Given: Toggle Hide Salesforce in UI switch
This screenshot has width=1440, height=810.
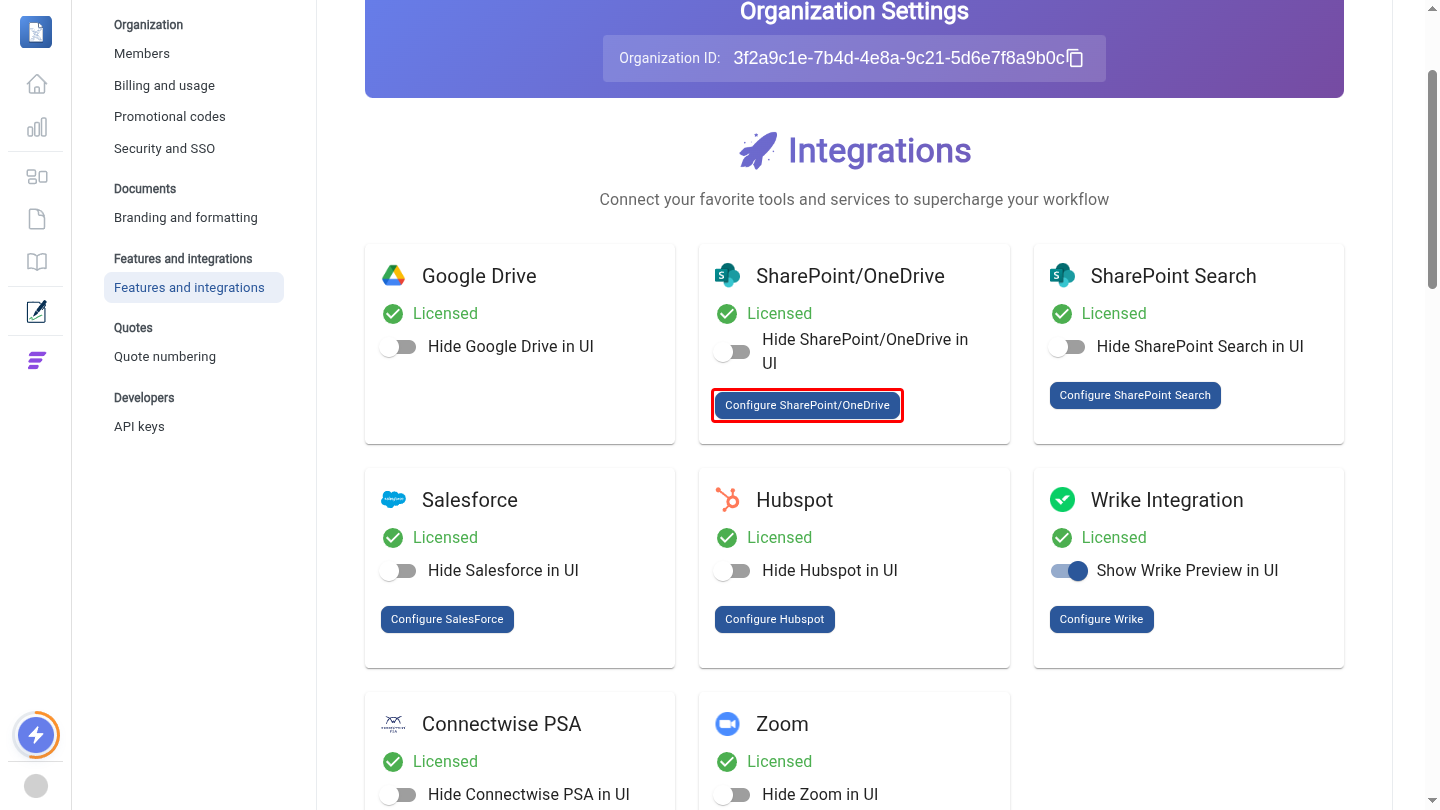Looking at the screenshot, I should (x=398, y=571).
